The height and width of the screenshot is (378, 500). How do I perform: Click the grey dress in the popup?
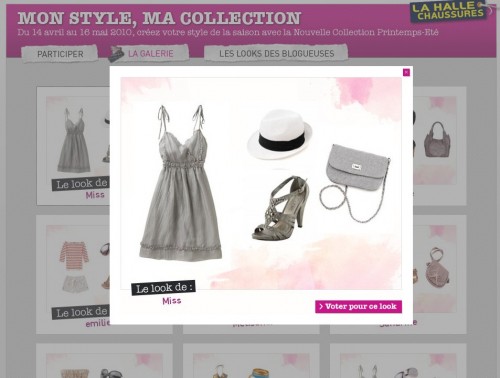pyautogui.click(x=180, y=183)
